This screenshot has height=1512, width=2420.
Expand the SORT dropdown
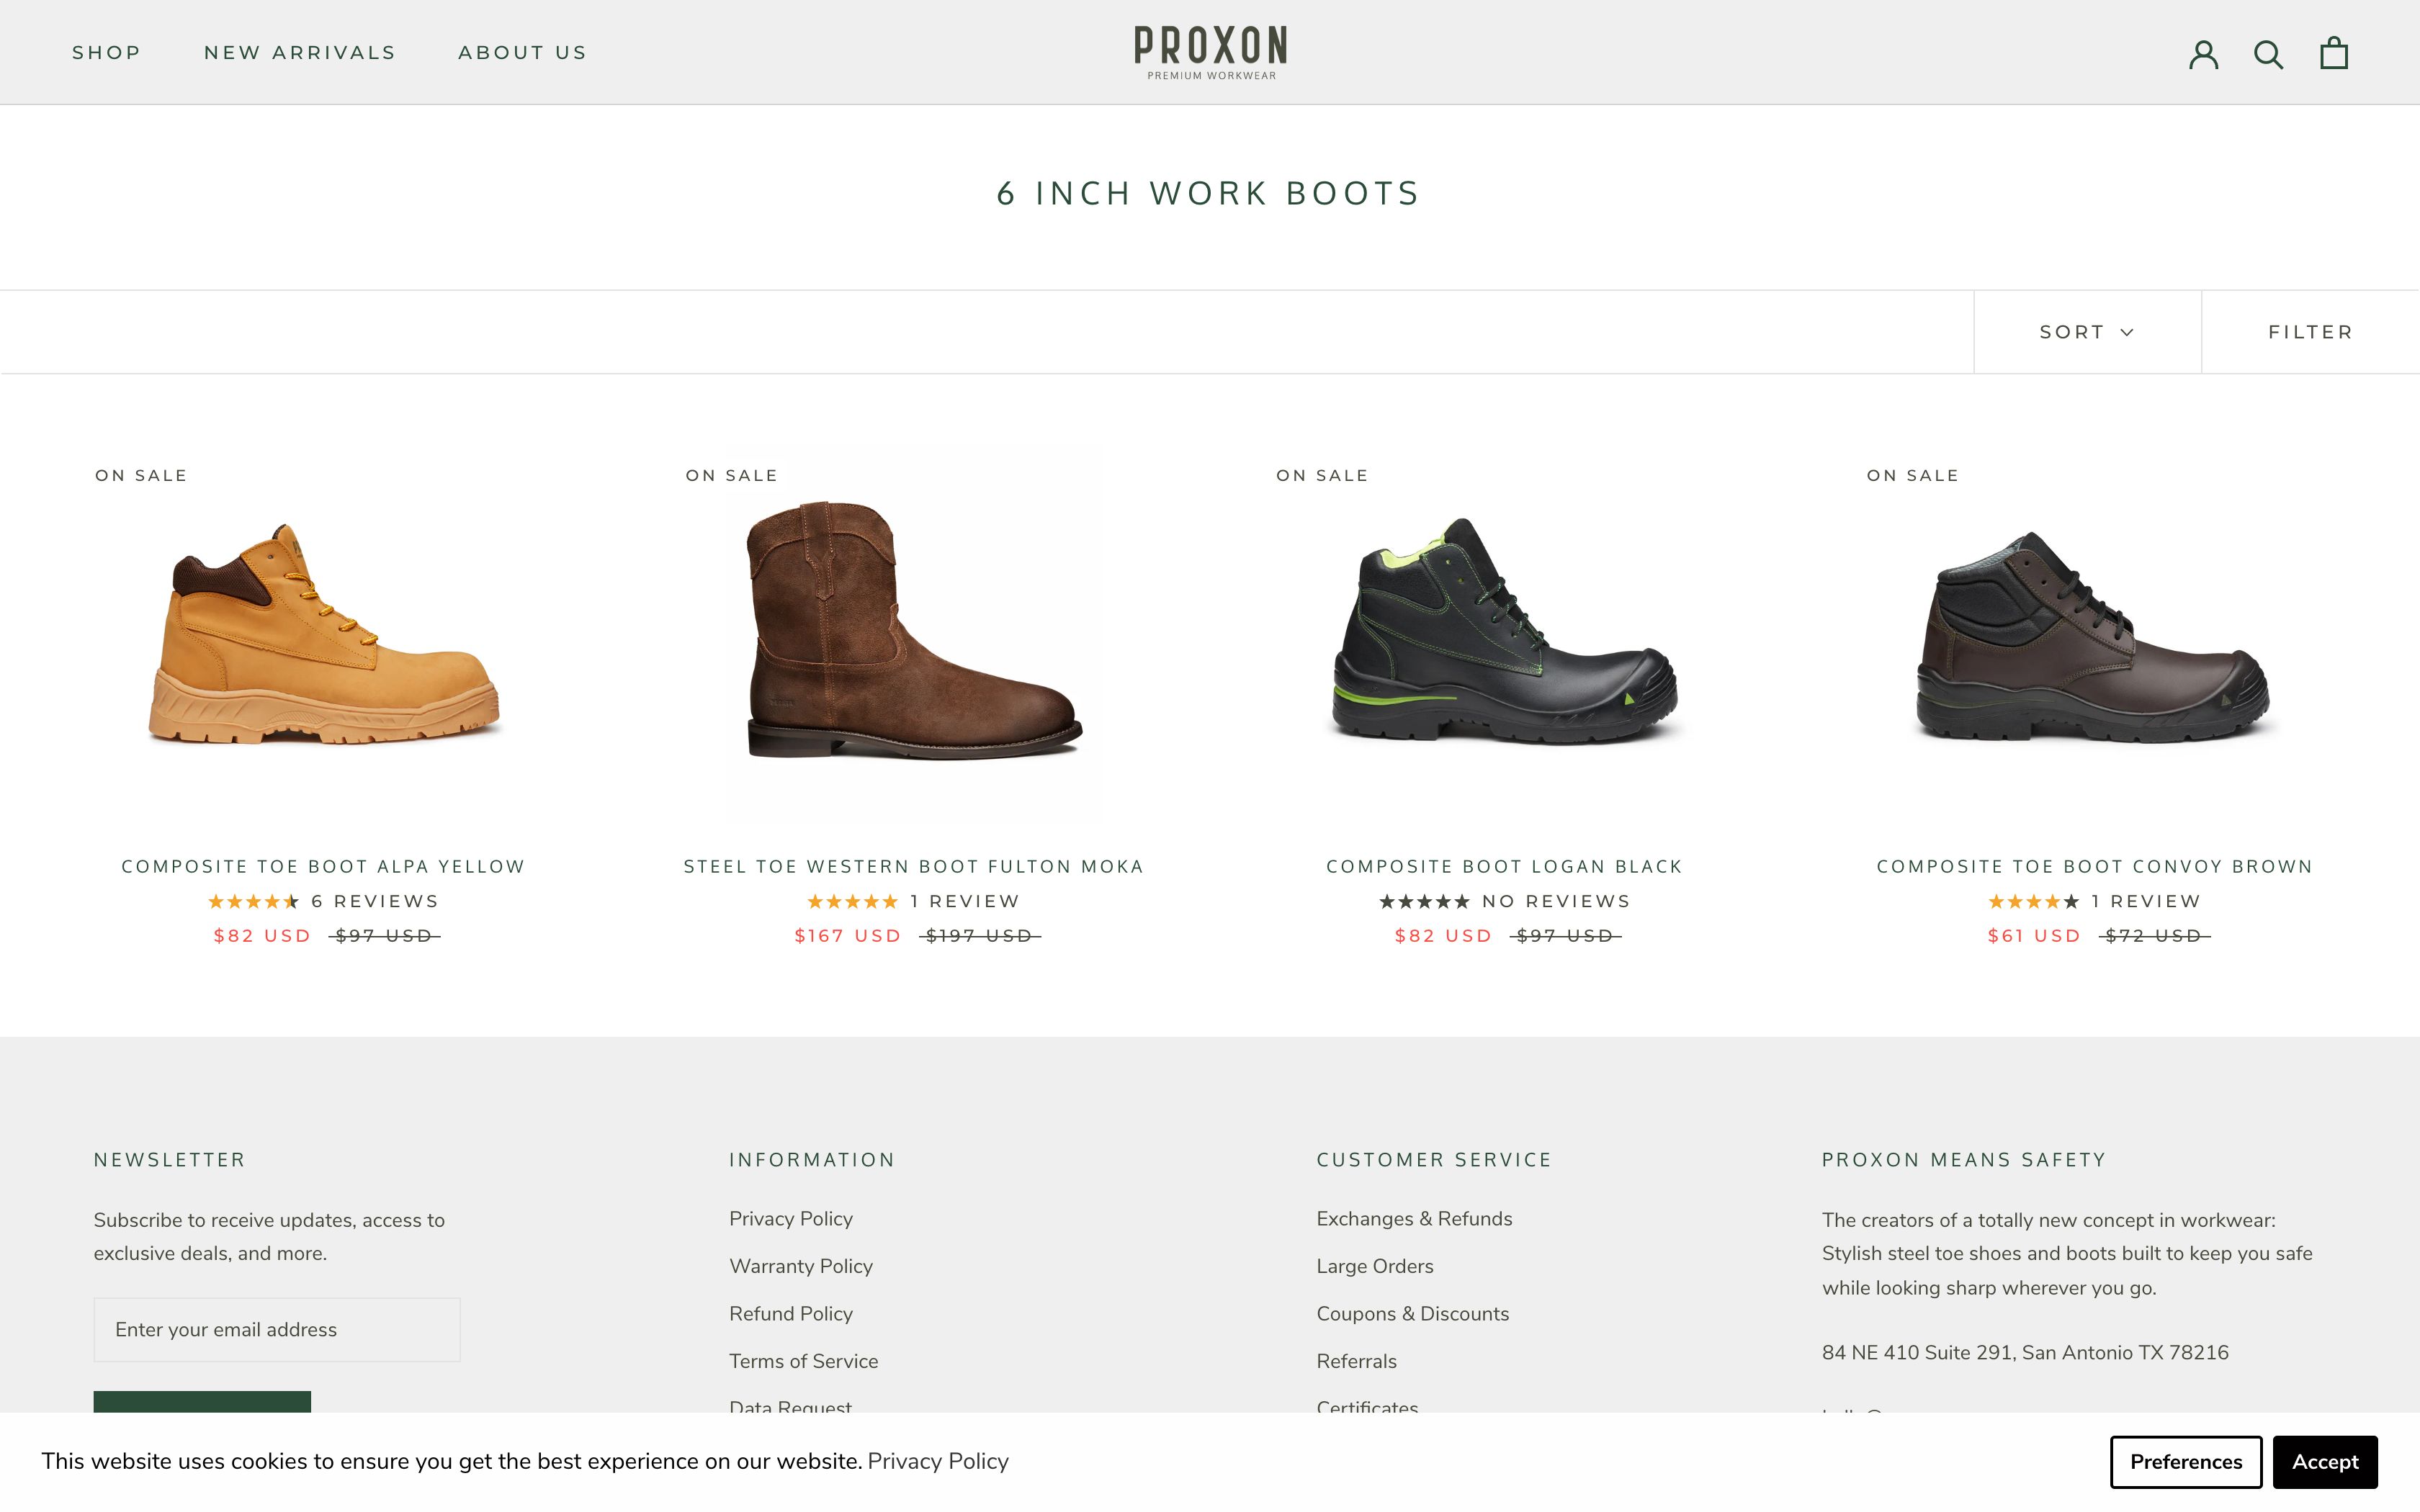coord(2086,331)
